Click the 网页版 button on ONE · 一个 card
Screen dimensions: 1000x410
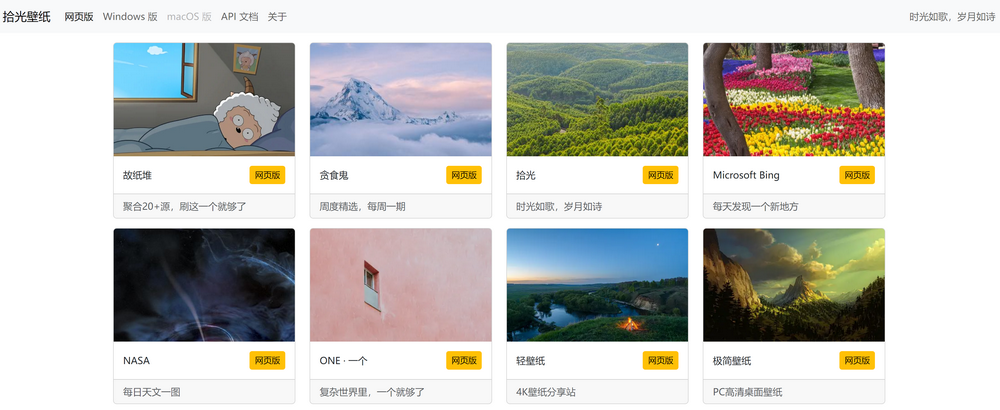(x=464, y=360)
